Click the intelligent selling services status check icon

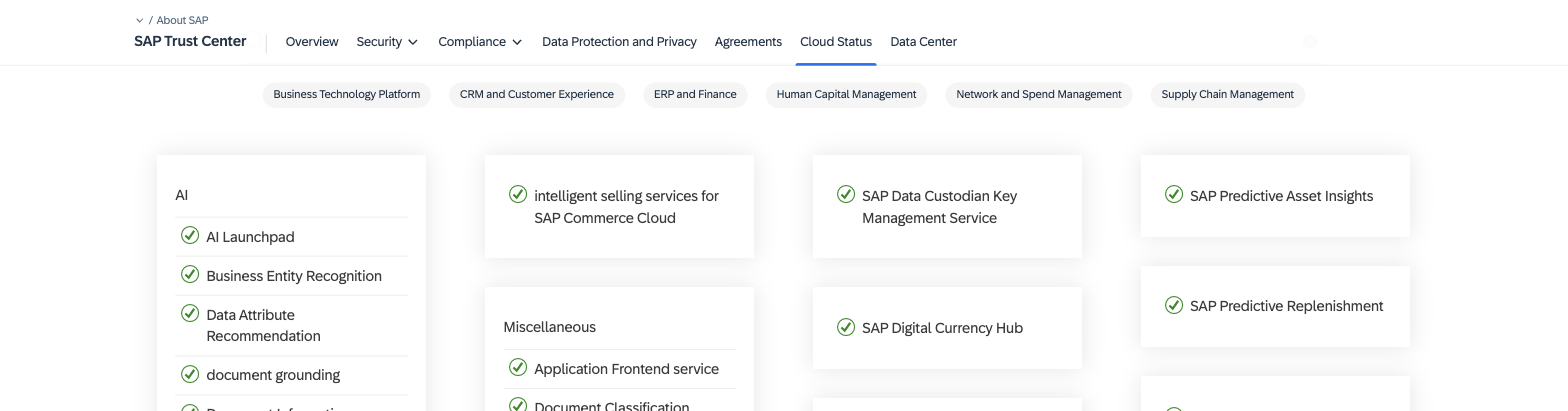click(518, 194)
